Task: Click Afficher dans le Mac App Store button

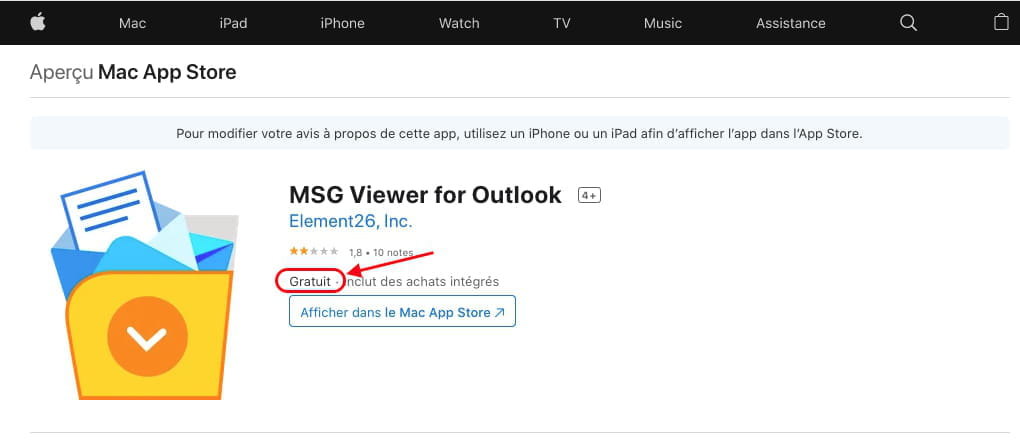Action: tap(402, 312)
